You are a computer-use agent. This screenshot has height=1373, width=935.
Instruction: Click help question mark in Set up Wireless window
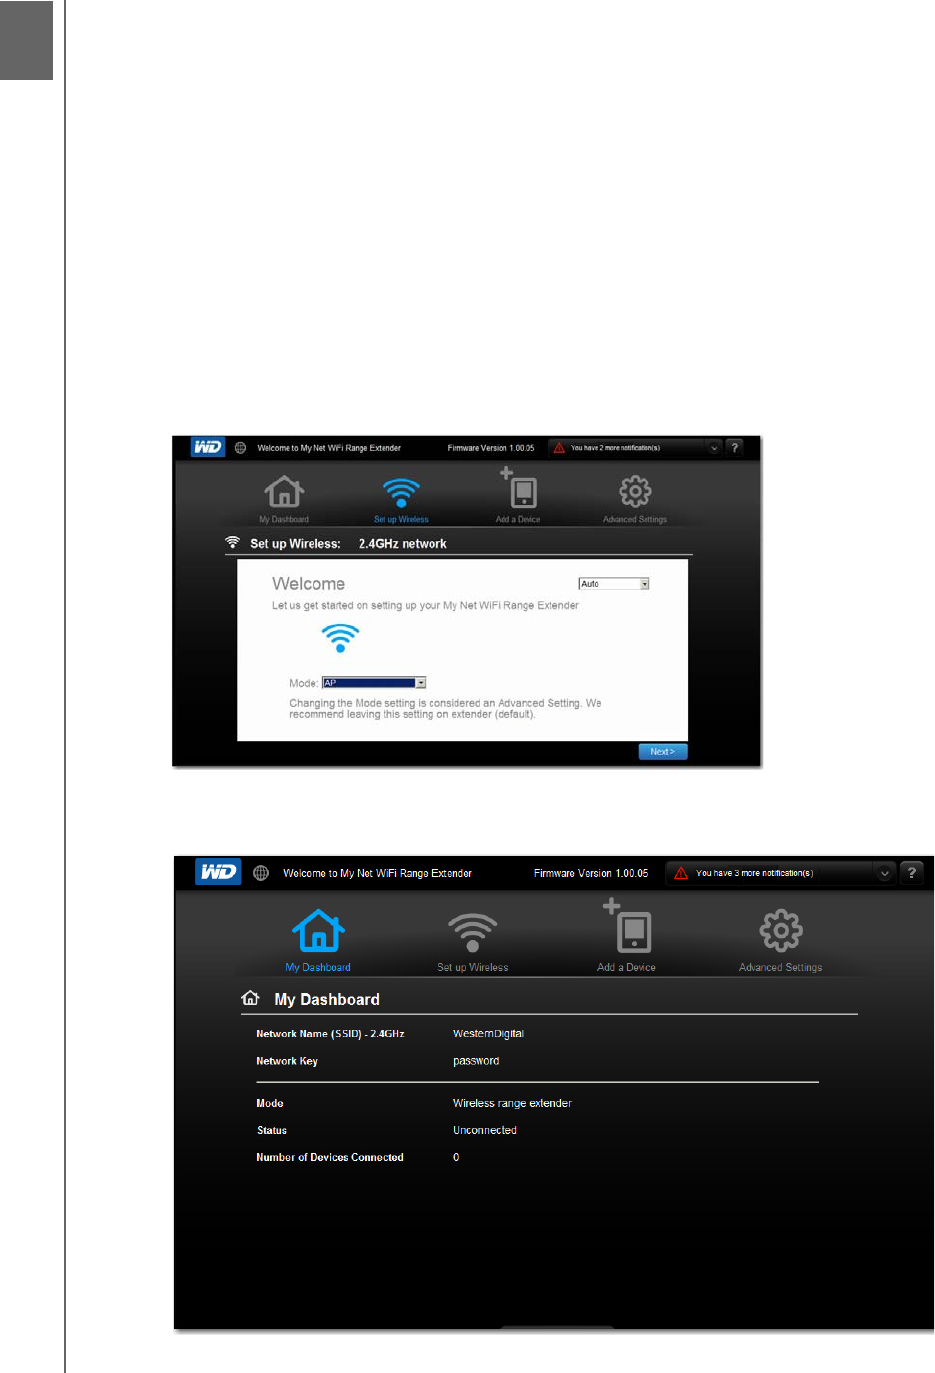tap(735, 448)
